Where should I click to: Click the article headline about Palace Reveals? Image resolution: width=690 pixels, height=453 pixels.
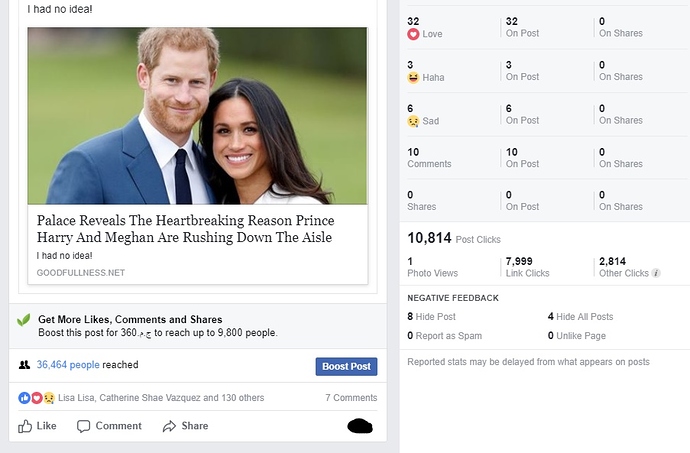185,228
